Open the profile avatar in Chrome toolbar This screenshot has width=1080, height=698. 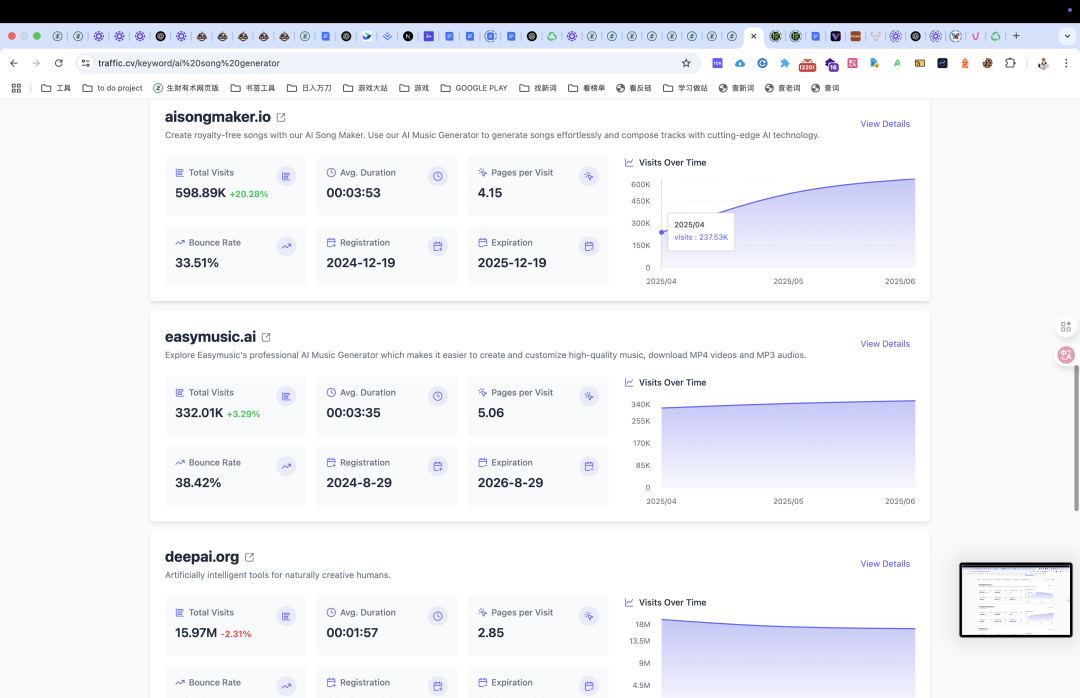(1043, 63)
